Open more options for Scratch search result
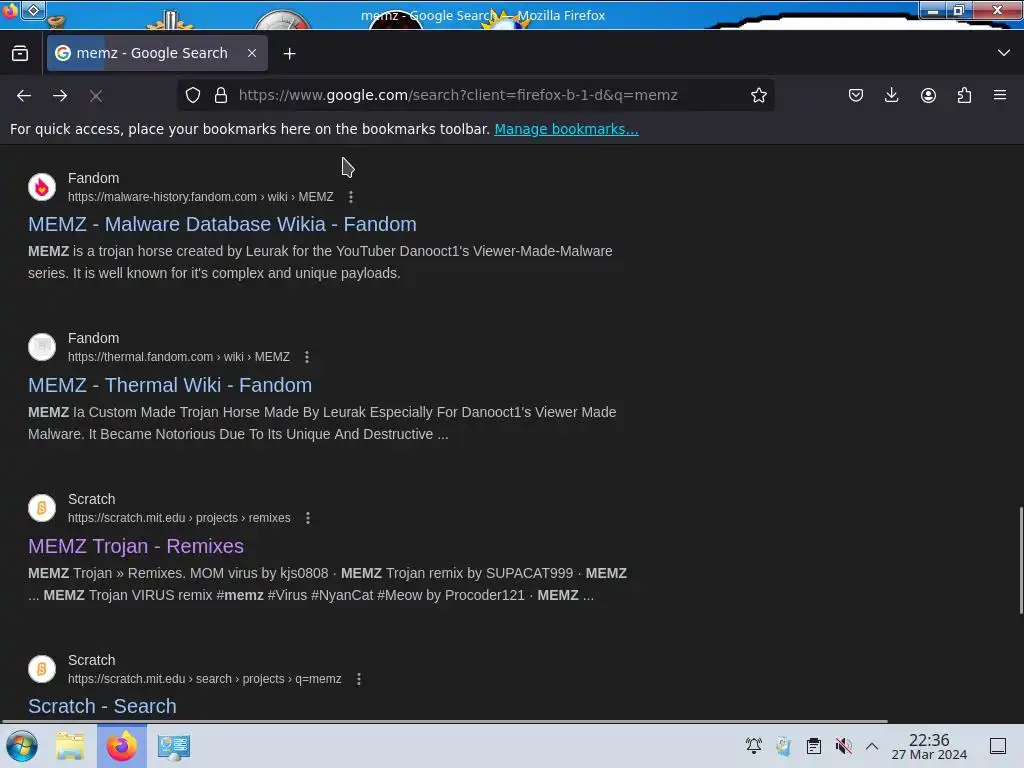The image size is (1024, 768). pyautogui.click(x=359, y=679)
